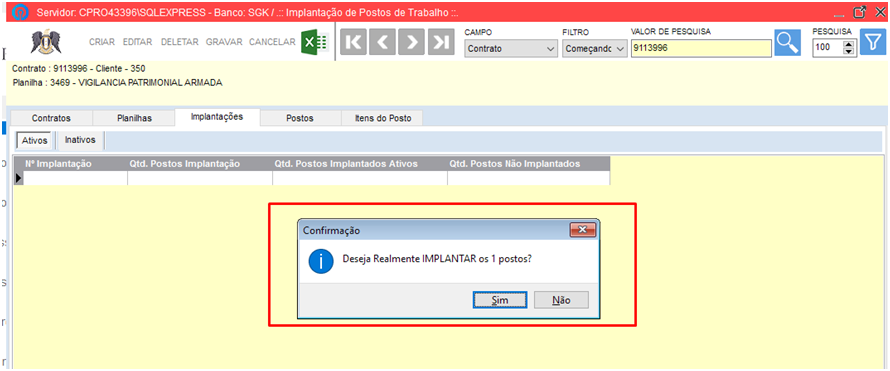Export data with the Excel icon
The width and height of the screenshot is (890, 371).
314,42
